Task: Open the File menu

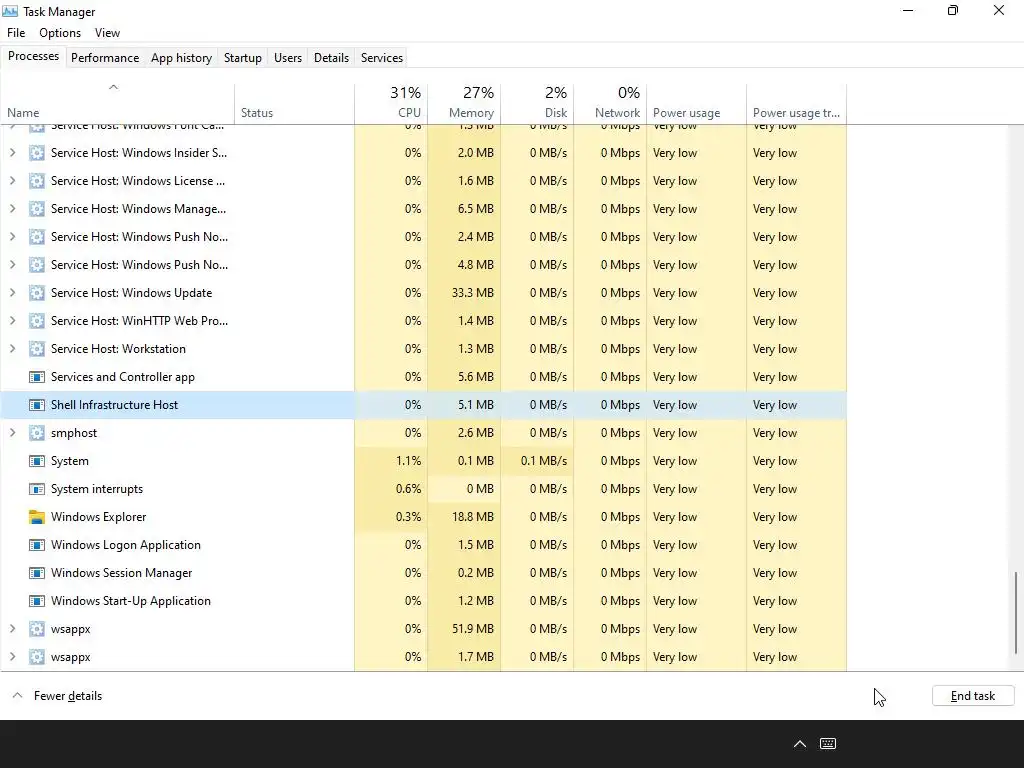Action: [16, 33]
